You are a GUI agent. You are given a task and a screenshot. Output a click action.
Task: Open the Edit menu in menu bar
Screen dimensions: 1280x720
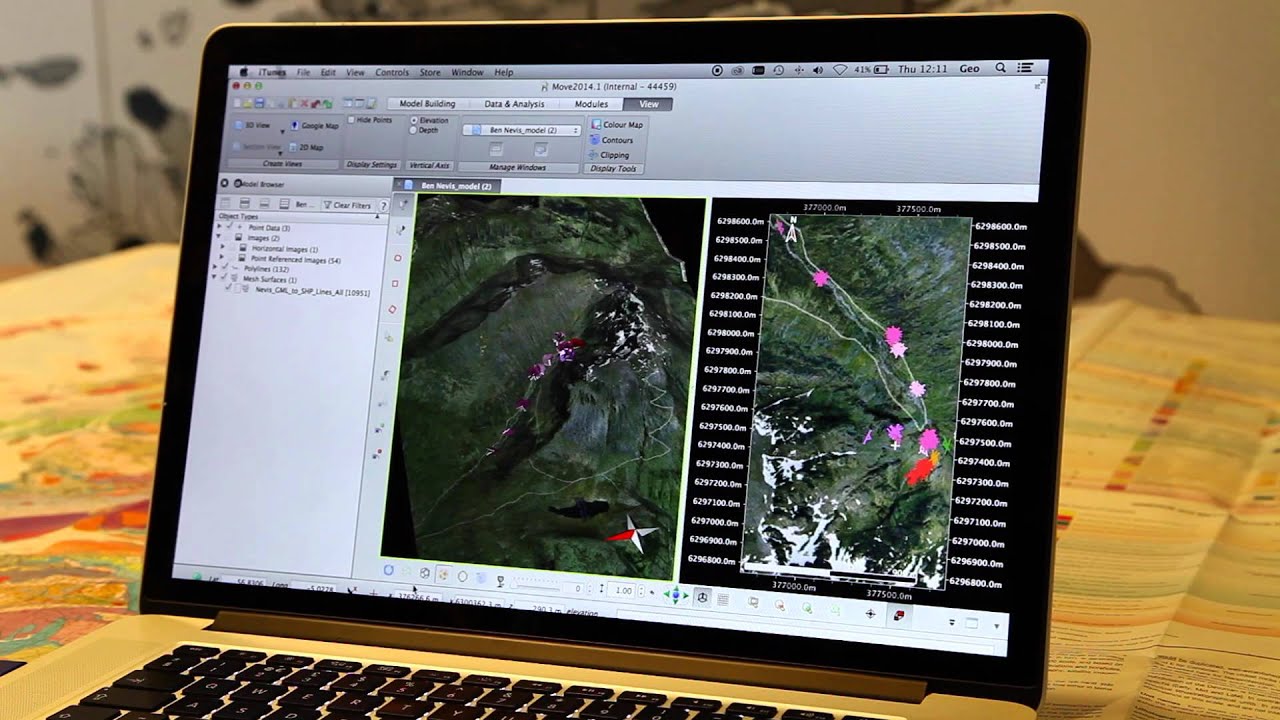point(327,72)
